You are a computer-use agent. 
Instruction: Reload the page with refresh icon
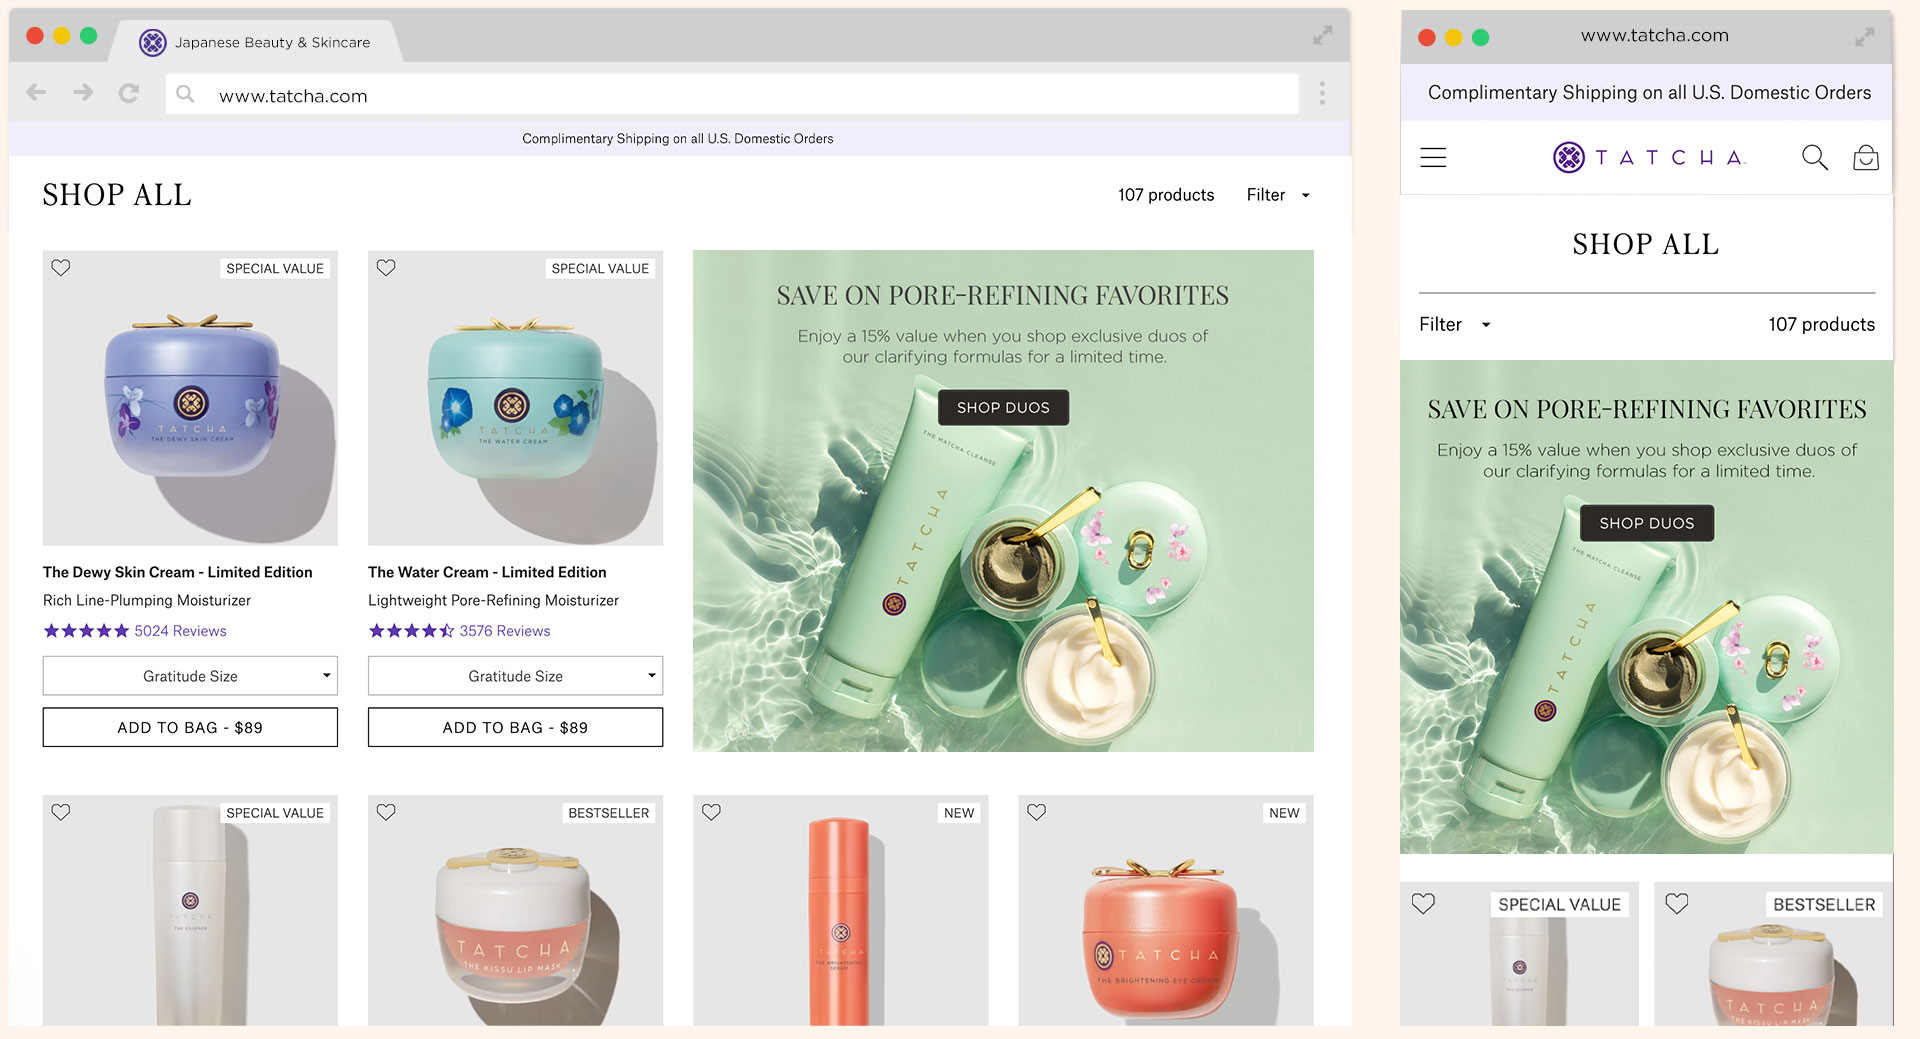pyautogui.click(x=129, y=94)
